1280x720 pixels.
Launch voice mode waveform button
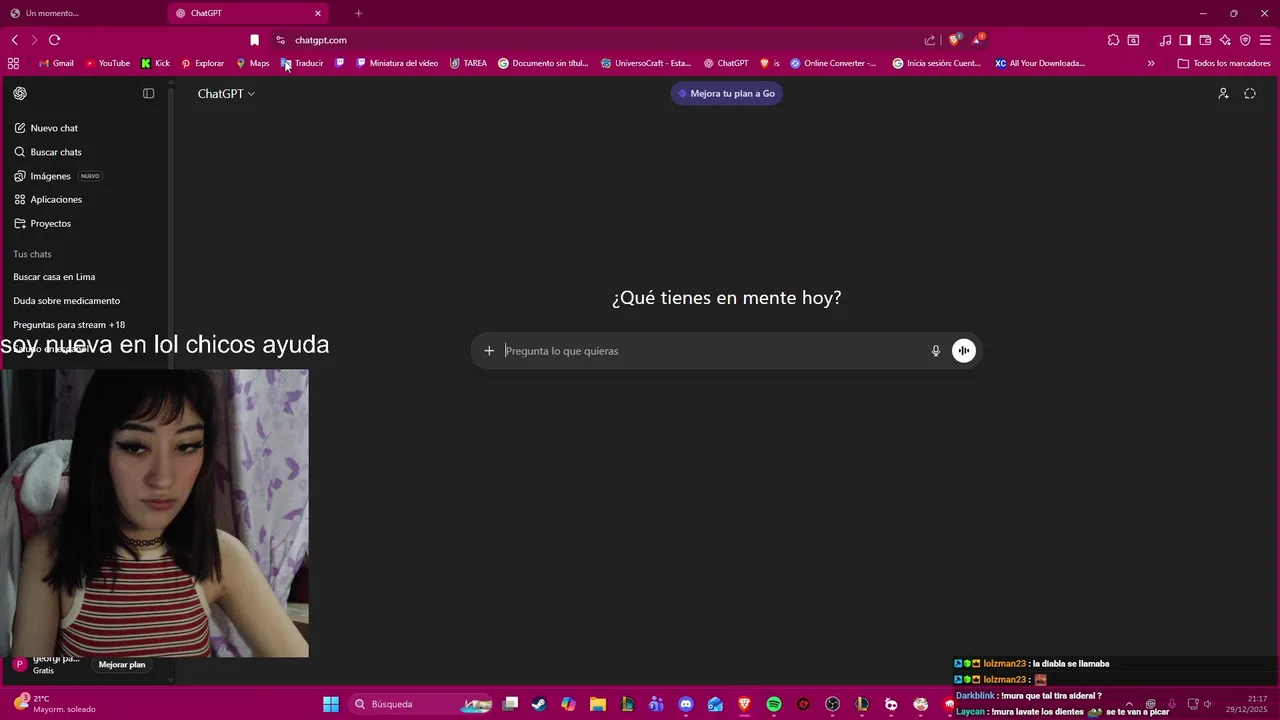[x=963, y=351]
